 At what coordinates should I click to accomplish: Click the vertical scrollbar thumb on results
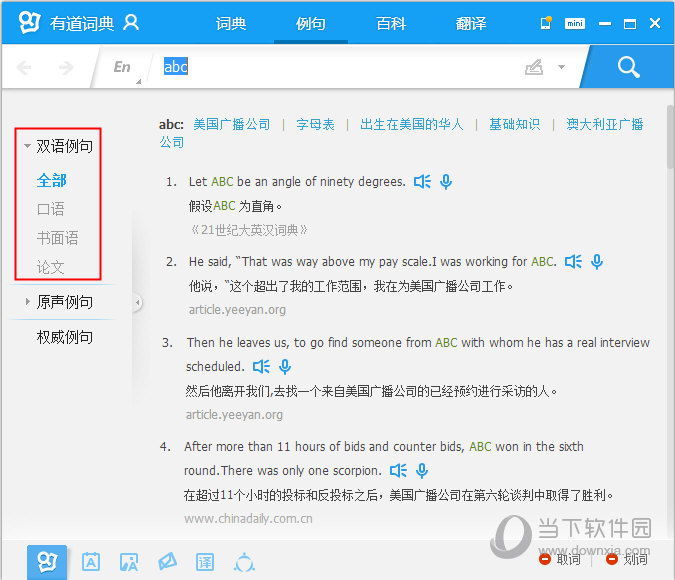click(670, 137)
